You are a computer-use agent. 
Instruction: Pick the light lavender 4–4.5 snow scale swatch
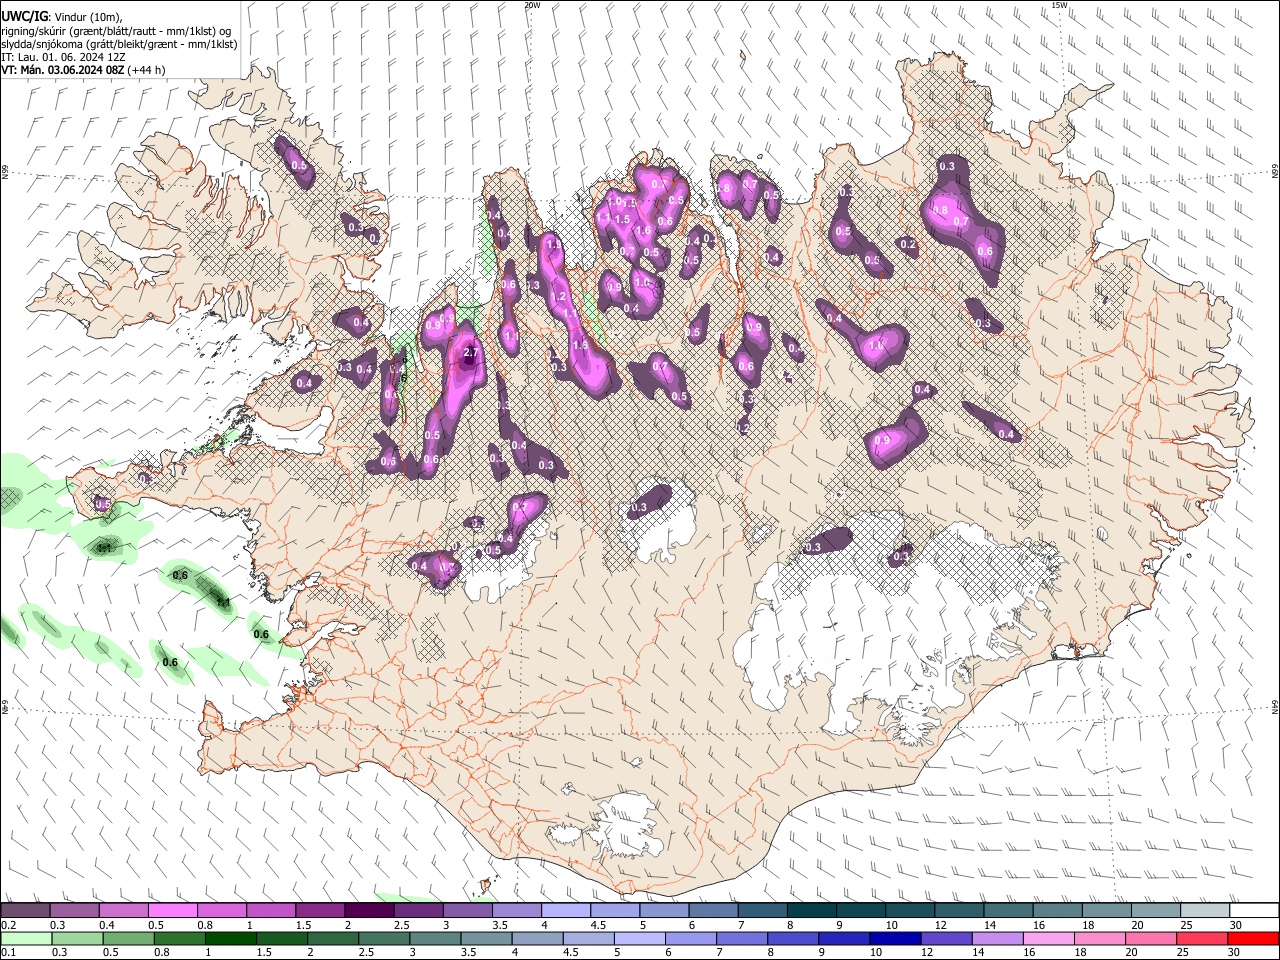click(566, 910)
